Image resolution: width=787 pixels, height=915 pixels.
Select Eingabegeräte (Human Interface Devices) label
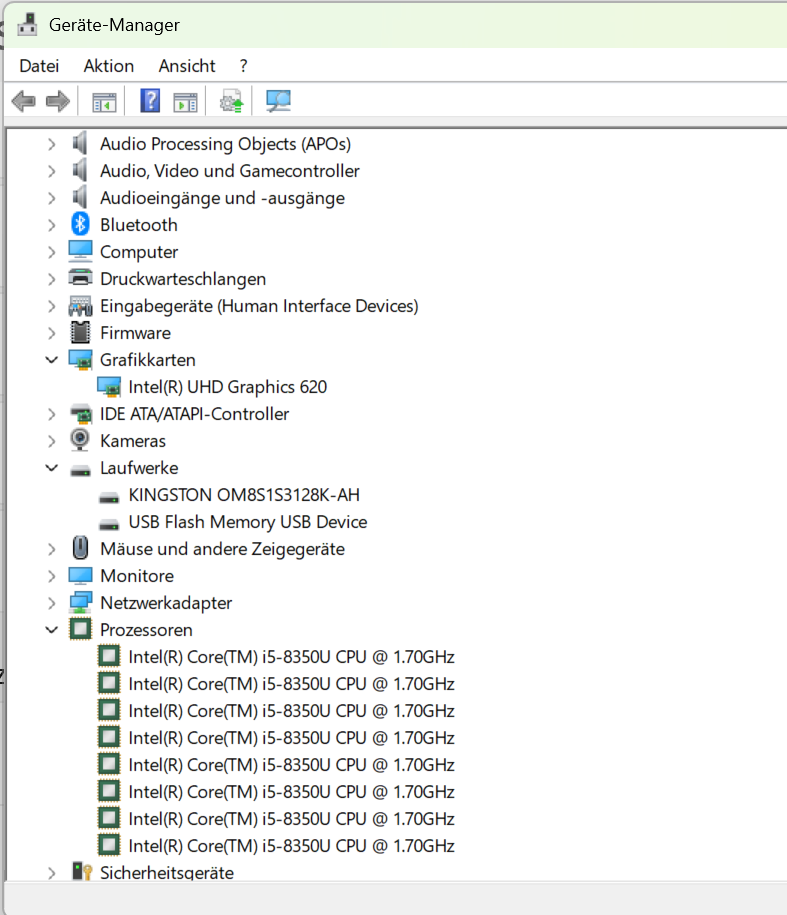(x=259, y=306)
